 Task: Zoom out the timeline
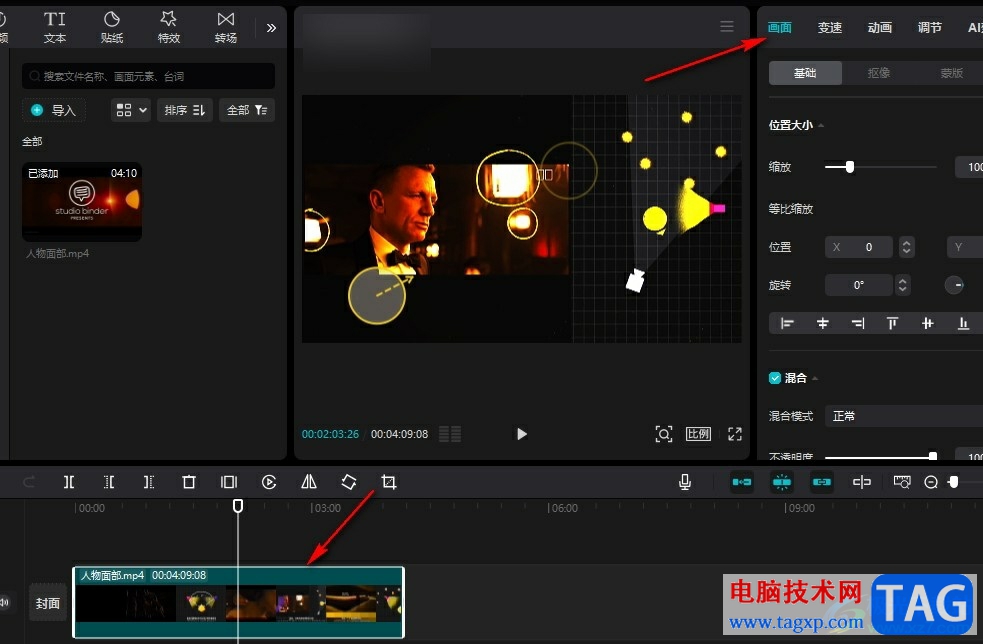click(x=931, y=482)
